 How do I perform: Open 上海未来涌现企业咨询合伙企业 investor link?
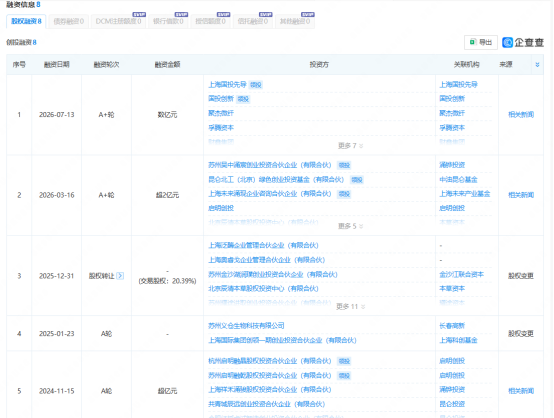pos(270,194)
